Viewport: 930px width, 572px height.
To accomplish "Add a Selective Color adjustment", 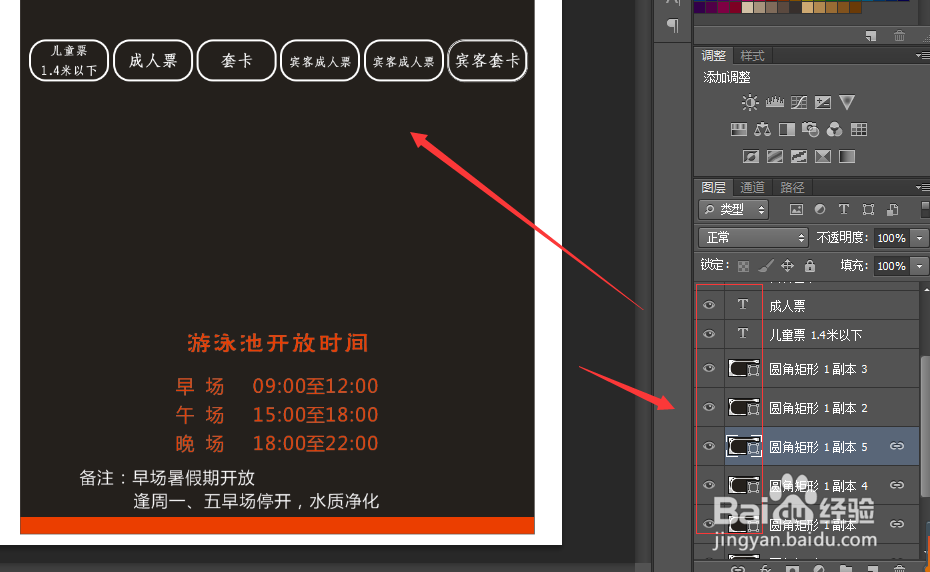I will tap(823, 157).
